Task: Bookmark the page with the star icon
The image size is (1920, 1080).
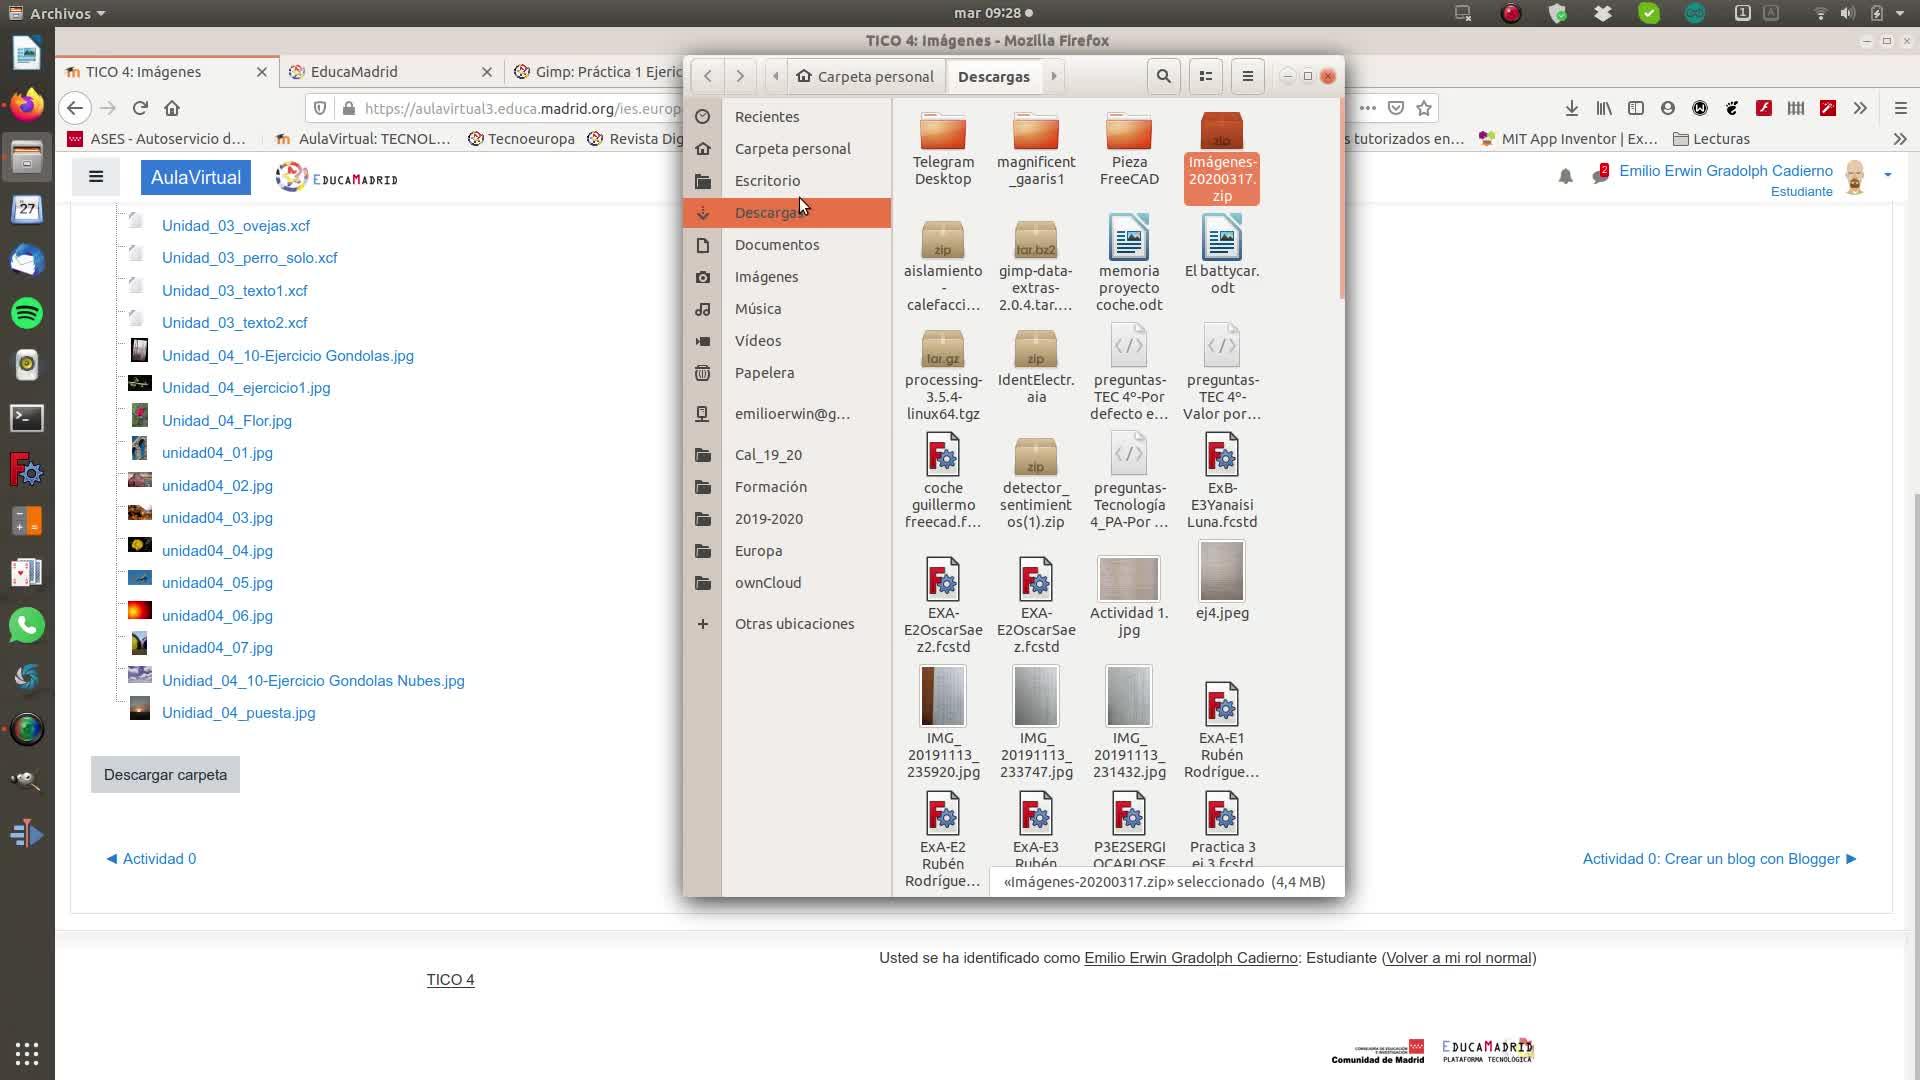Action: tap(1424, 108)
